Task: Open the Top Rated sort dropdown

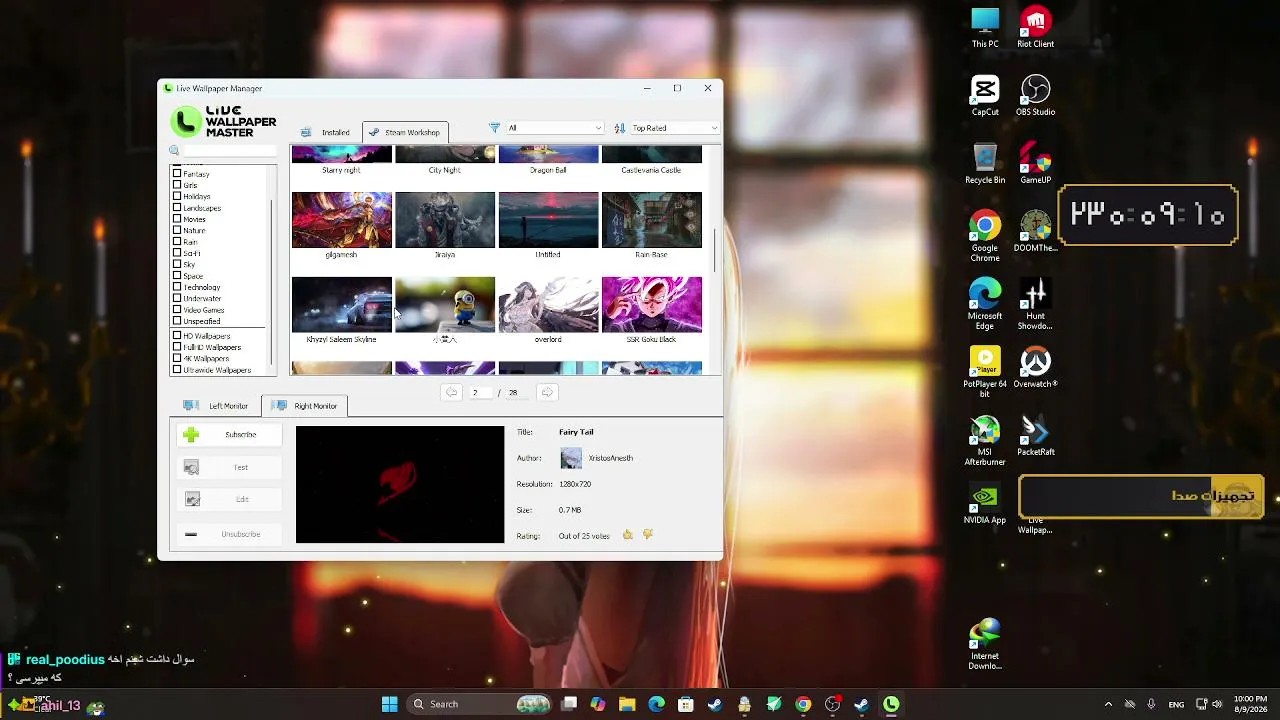Action: (x=675, y=128)
